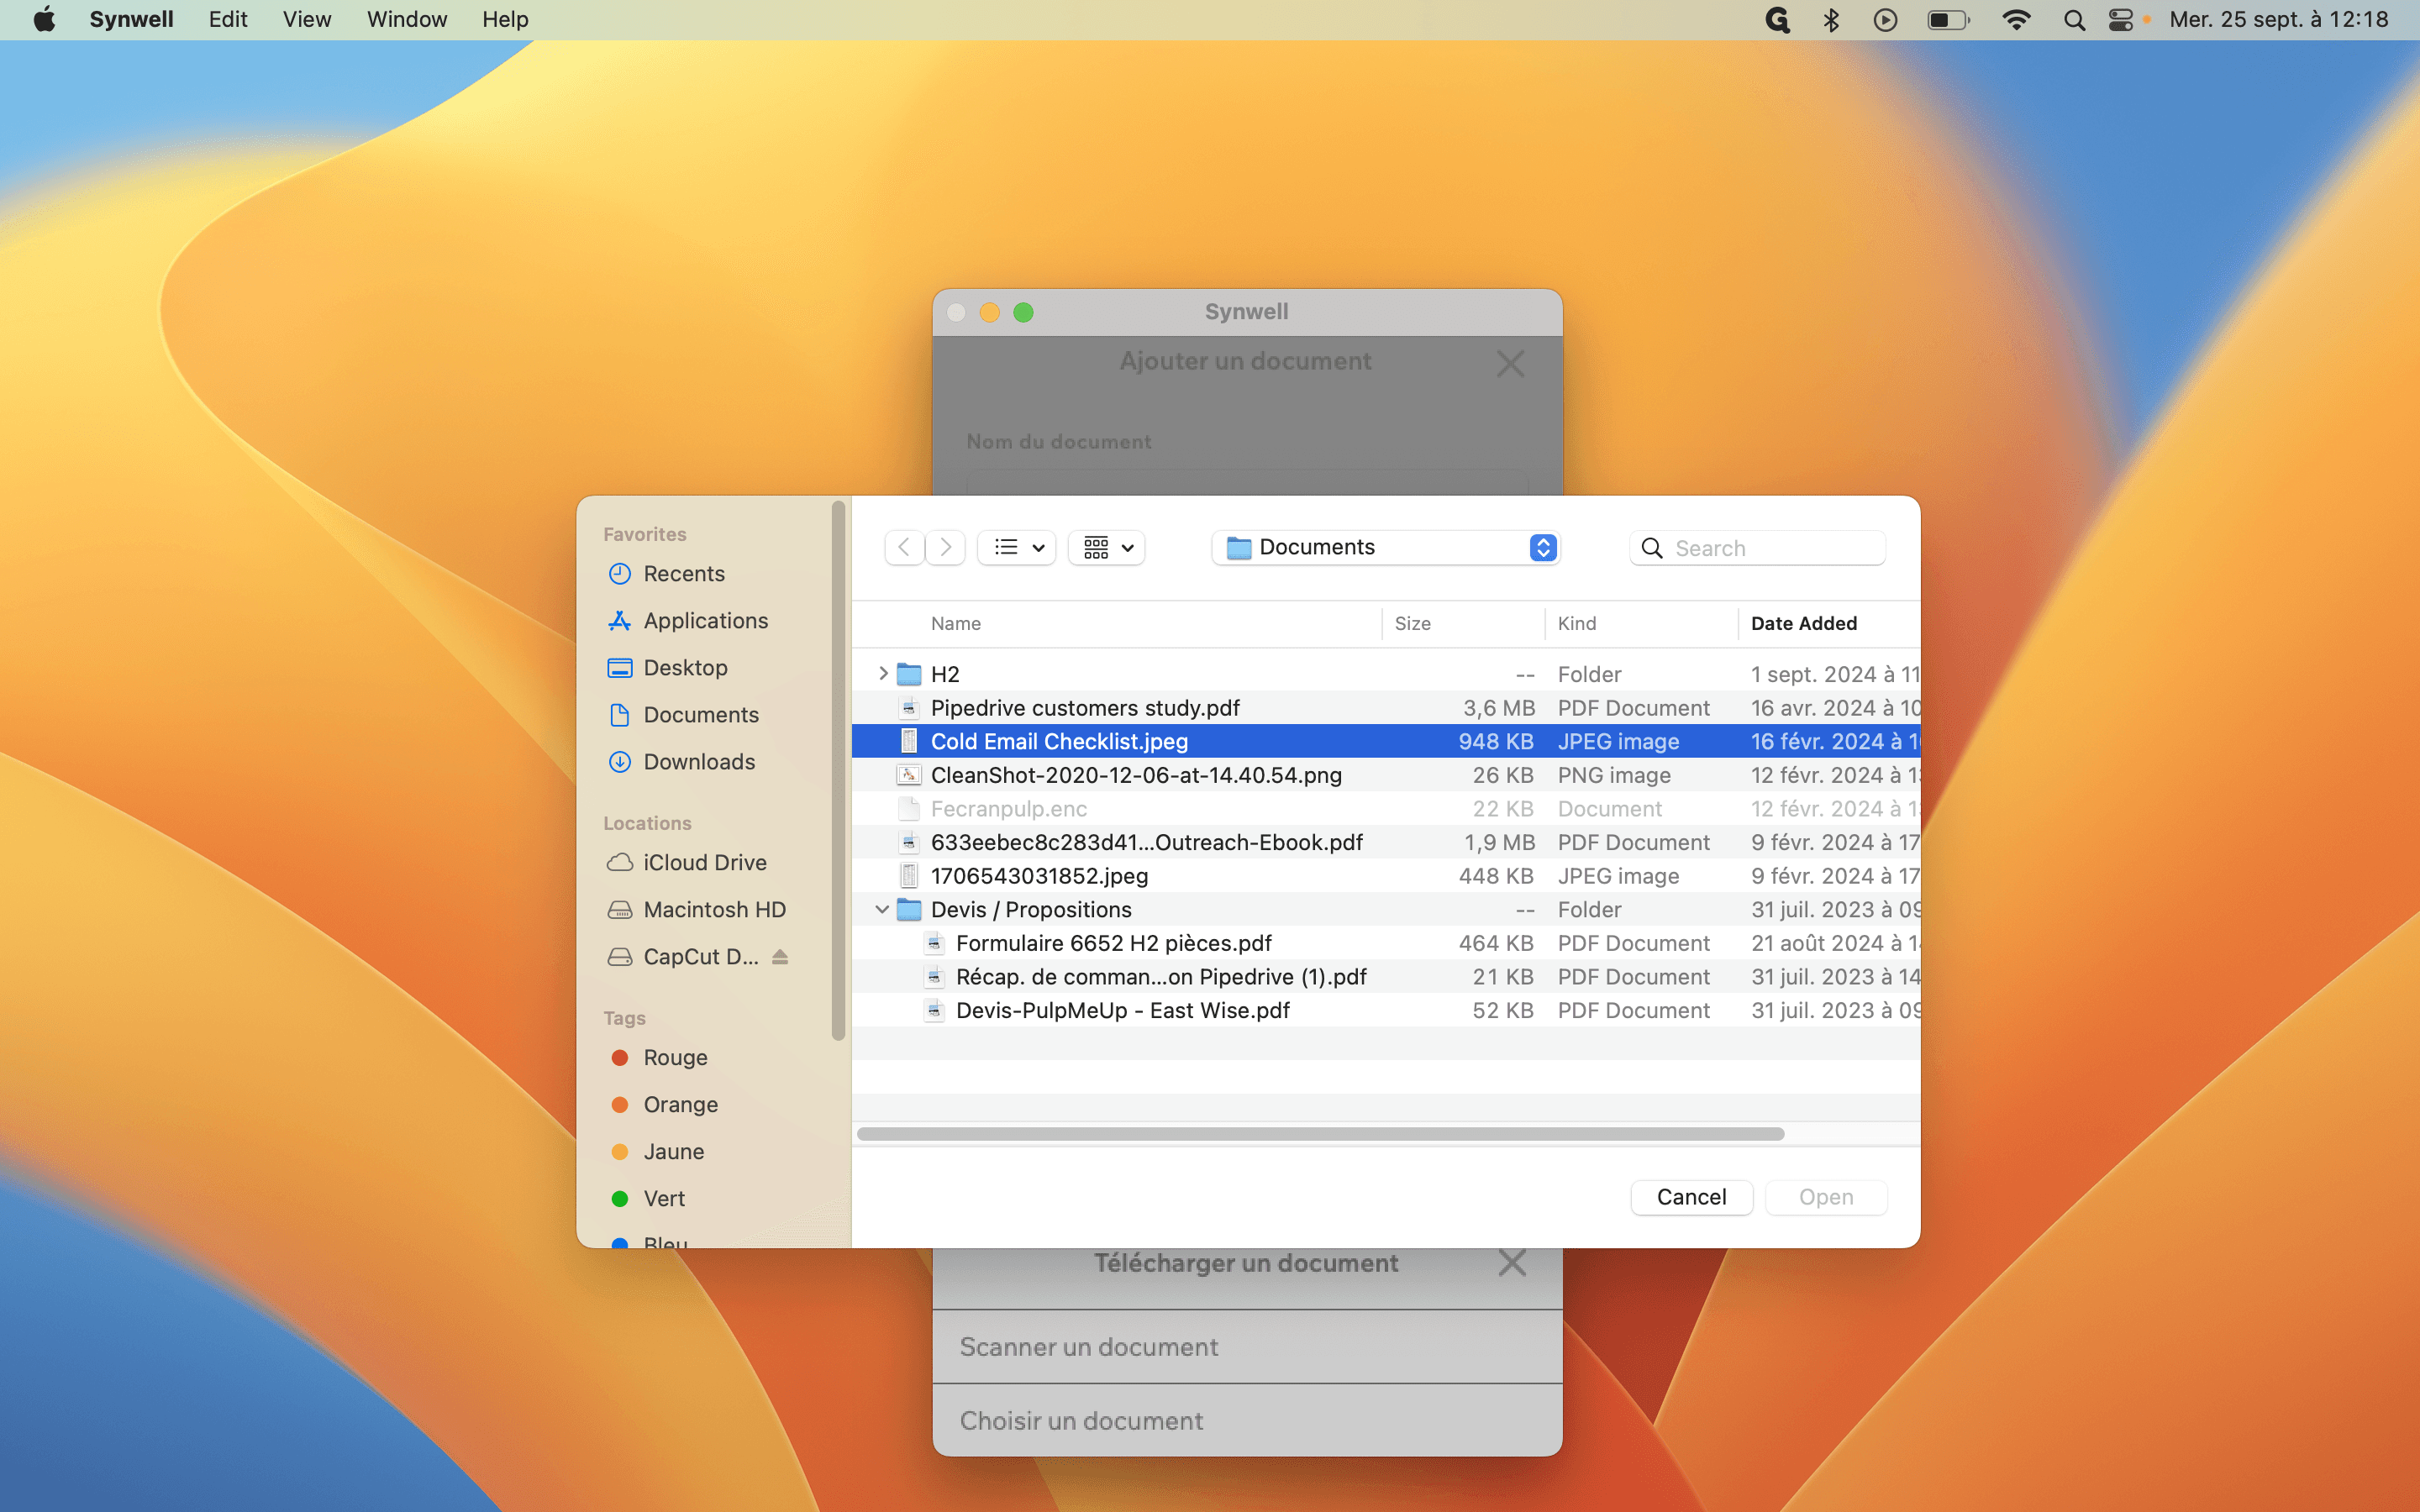Select Cold Email Checklist.jpeg
This screenshot has width=2420, height=1512.
(1385, 741)
